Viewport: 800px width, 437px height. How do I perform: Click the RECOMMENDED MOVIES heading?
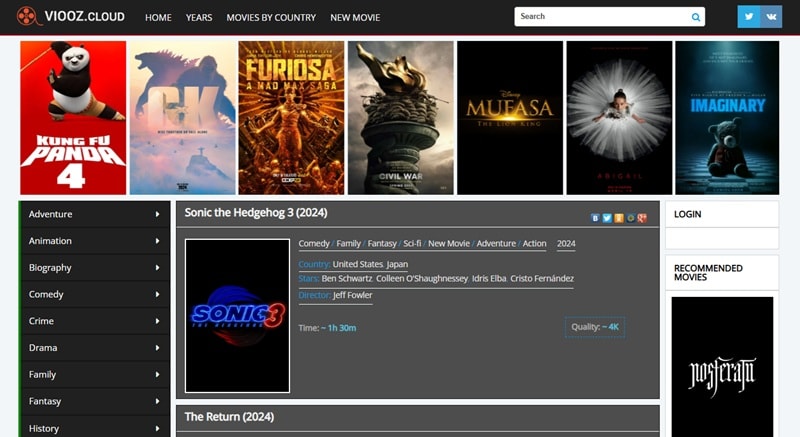pyautogui.click(x=708, y=273)
